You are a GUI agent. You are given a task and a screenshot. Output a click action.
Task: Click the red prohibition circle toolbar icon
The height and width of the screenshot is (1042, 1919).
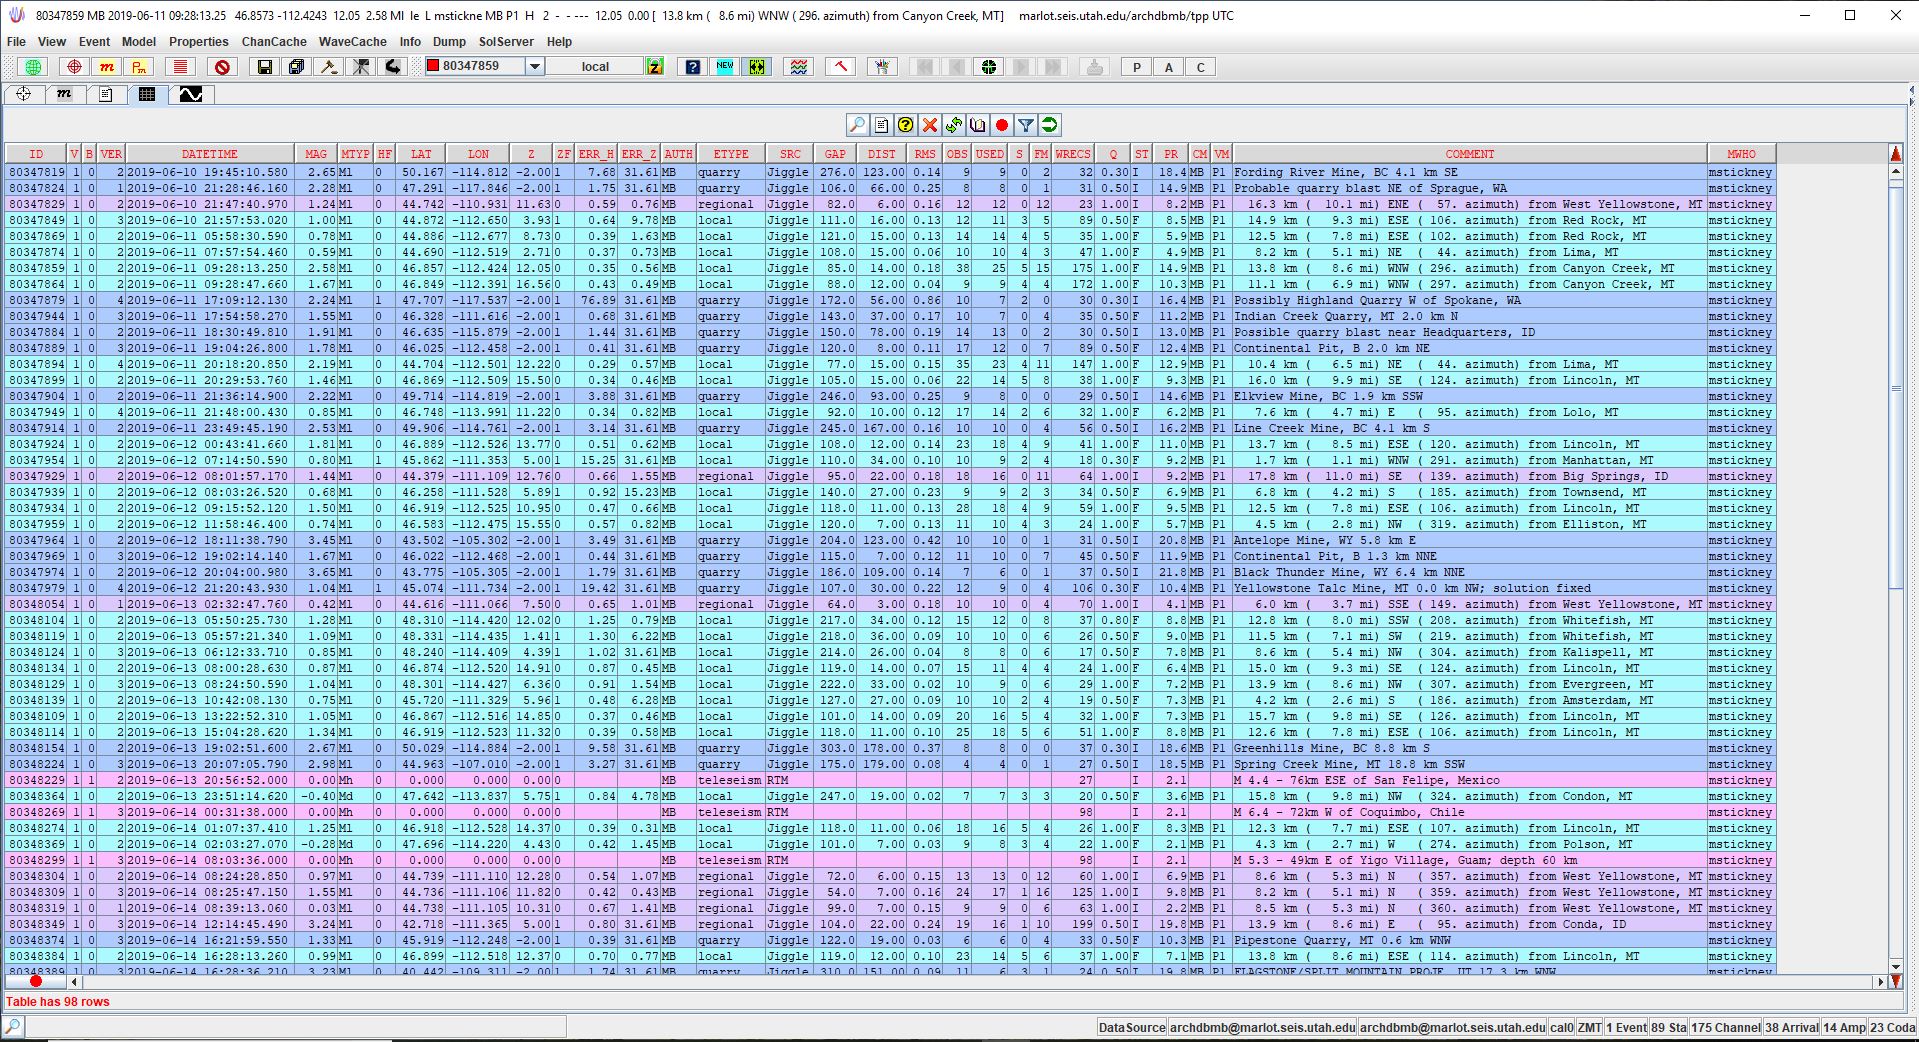[x=223, y=67]
